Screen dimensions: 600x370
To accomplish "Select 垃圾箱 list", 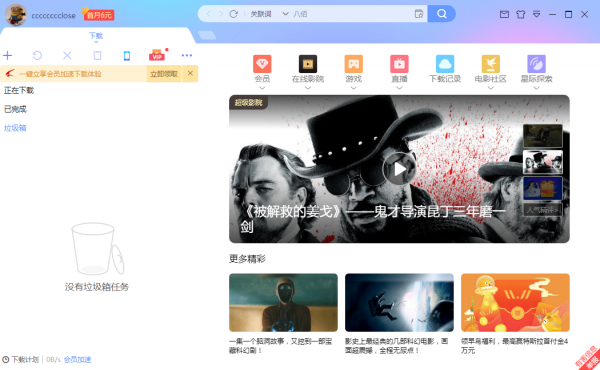I will (15, 128).
